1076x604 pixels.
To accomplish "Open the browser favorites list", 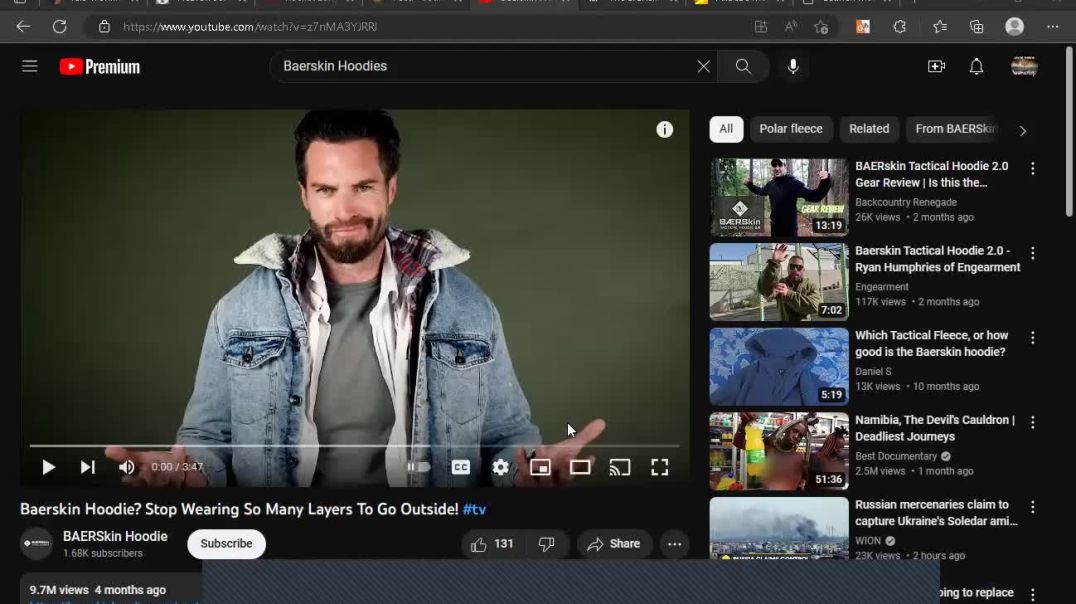I will click(x=939, y=27).
